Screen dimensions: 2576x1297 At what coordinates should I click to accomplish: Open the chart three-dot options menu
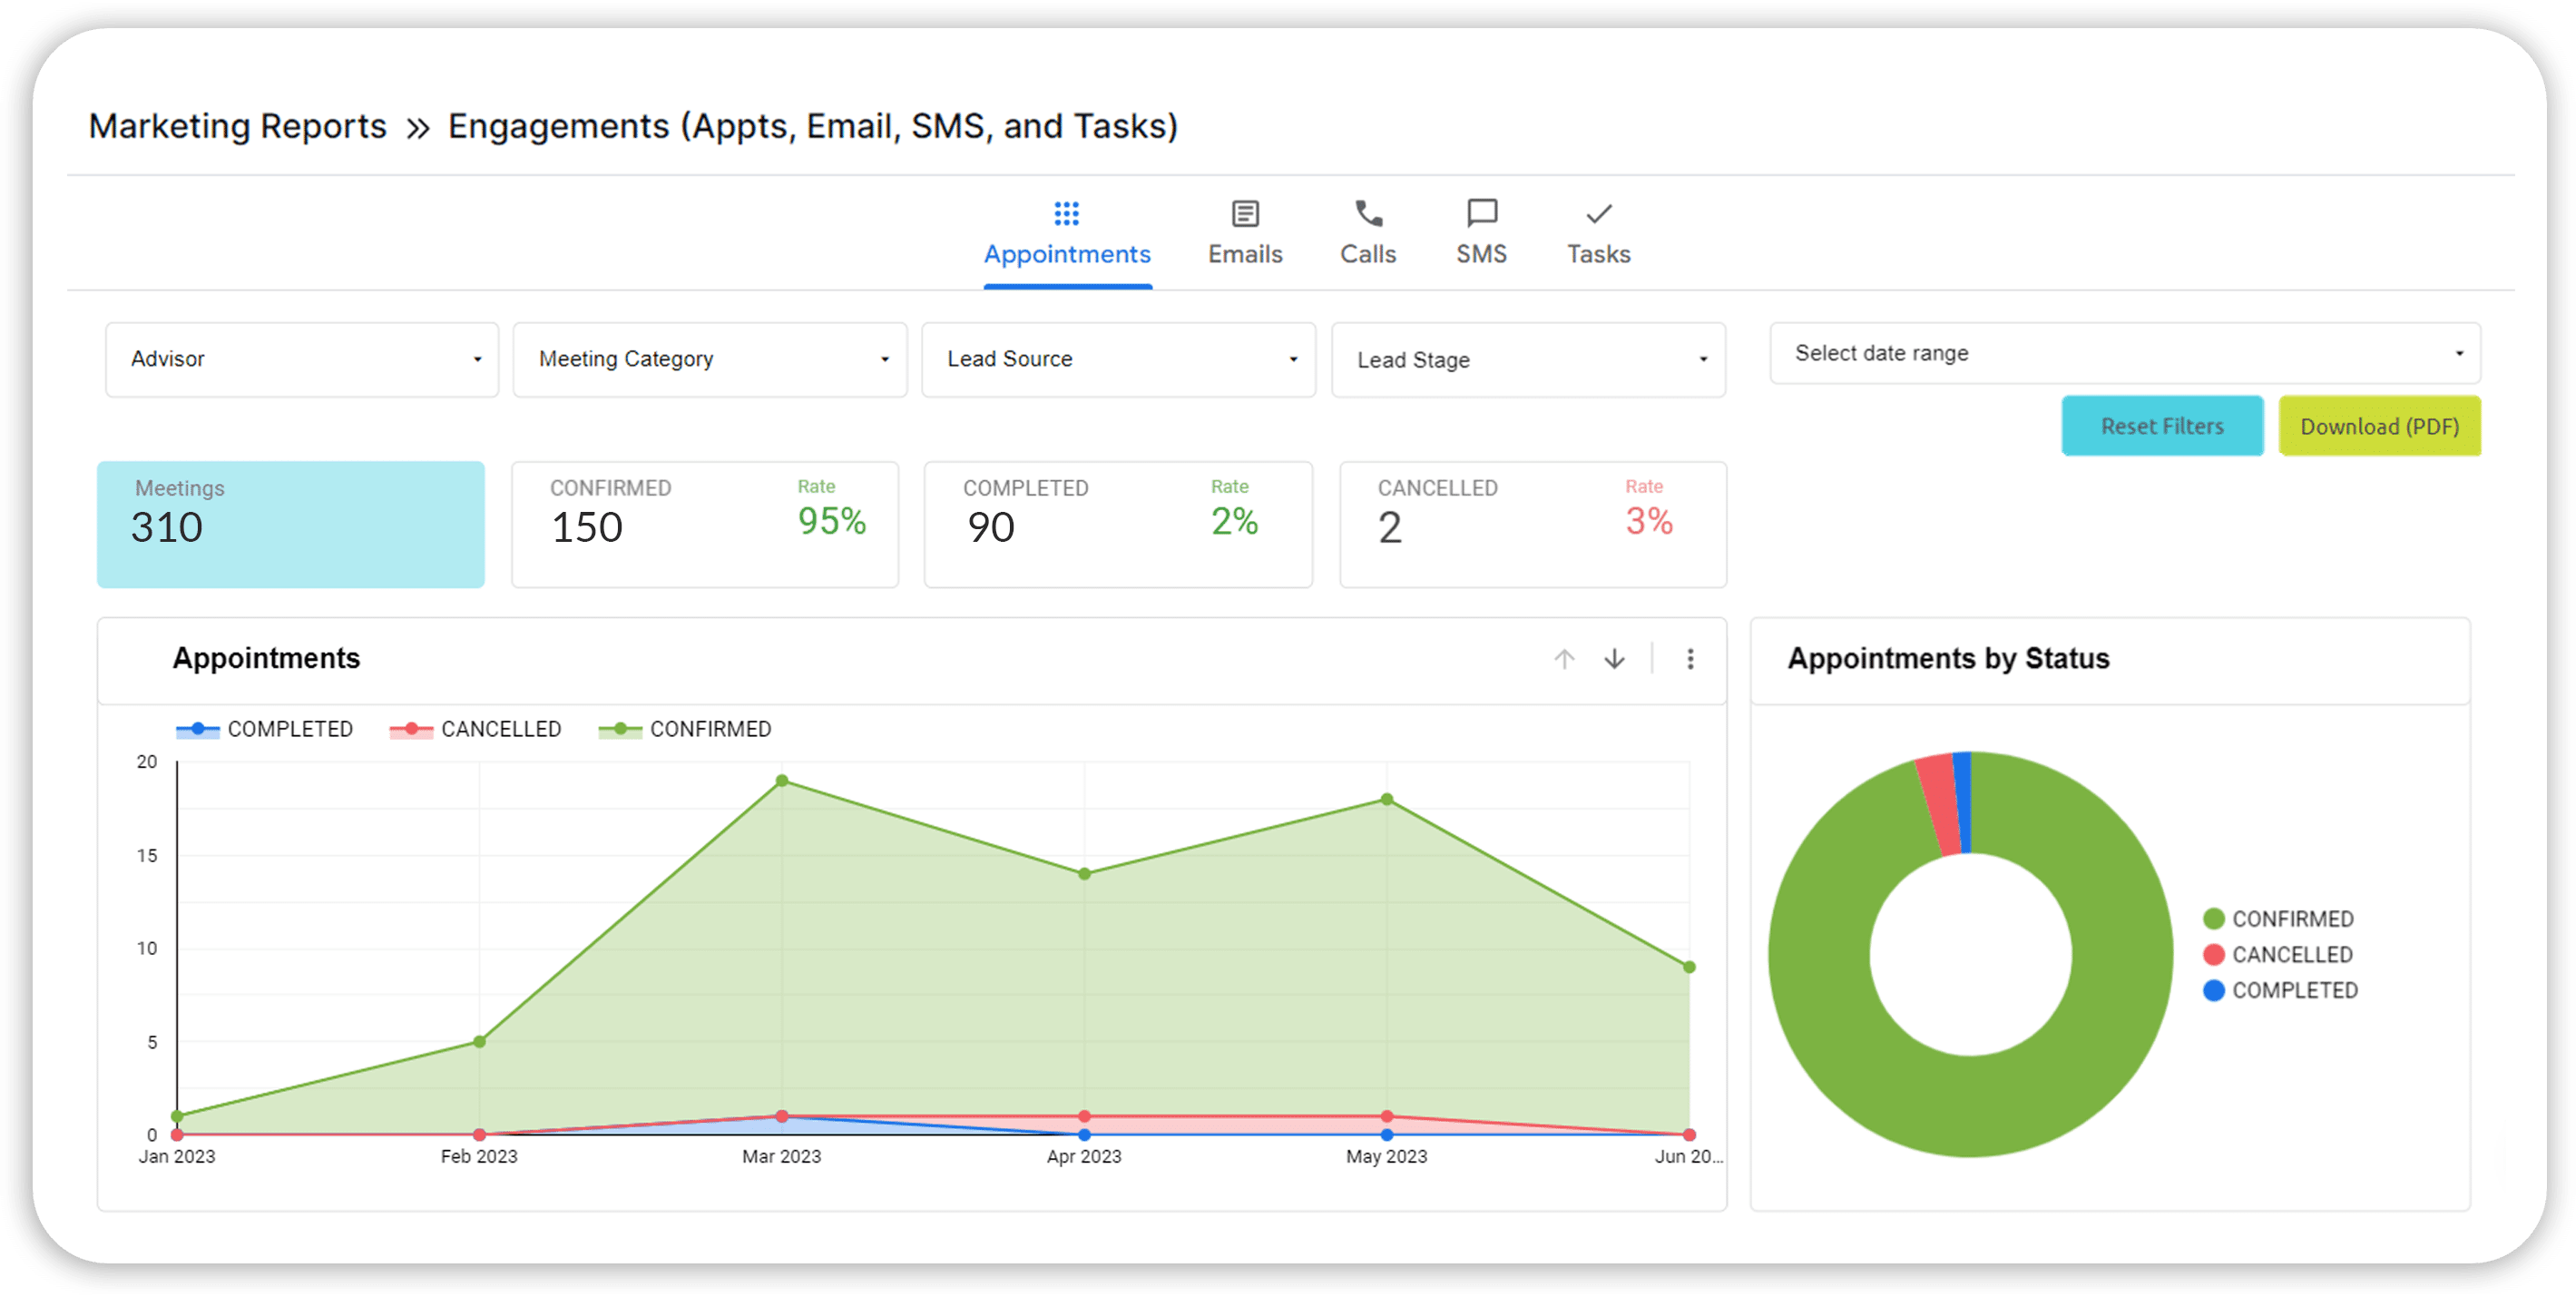pos(1690,659)
